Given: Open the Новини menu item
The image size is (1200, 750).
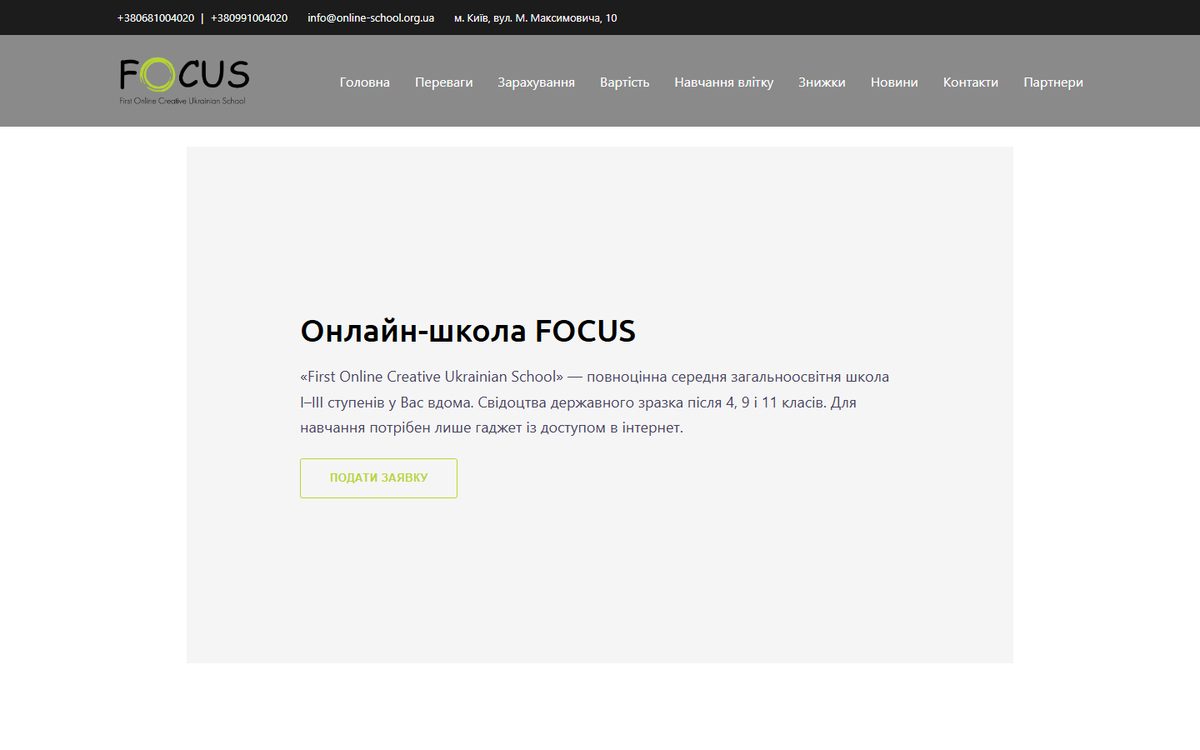Looking at the screenshot, I should (894, 82).
